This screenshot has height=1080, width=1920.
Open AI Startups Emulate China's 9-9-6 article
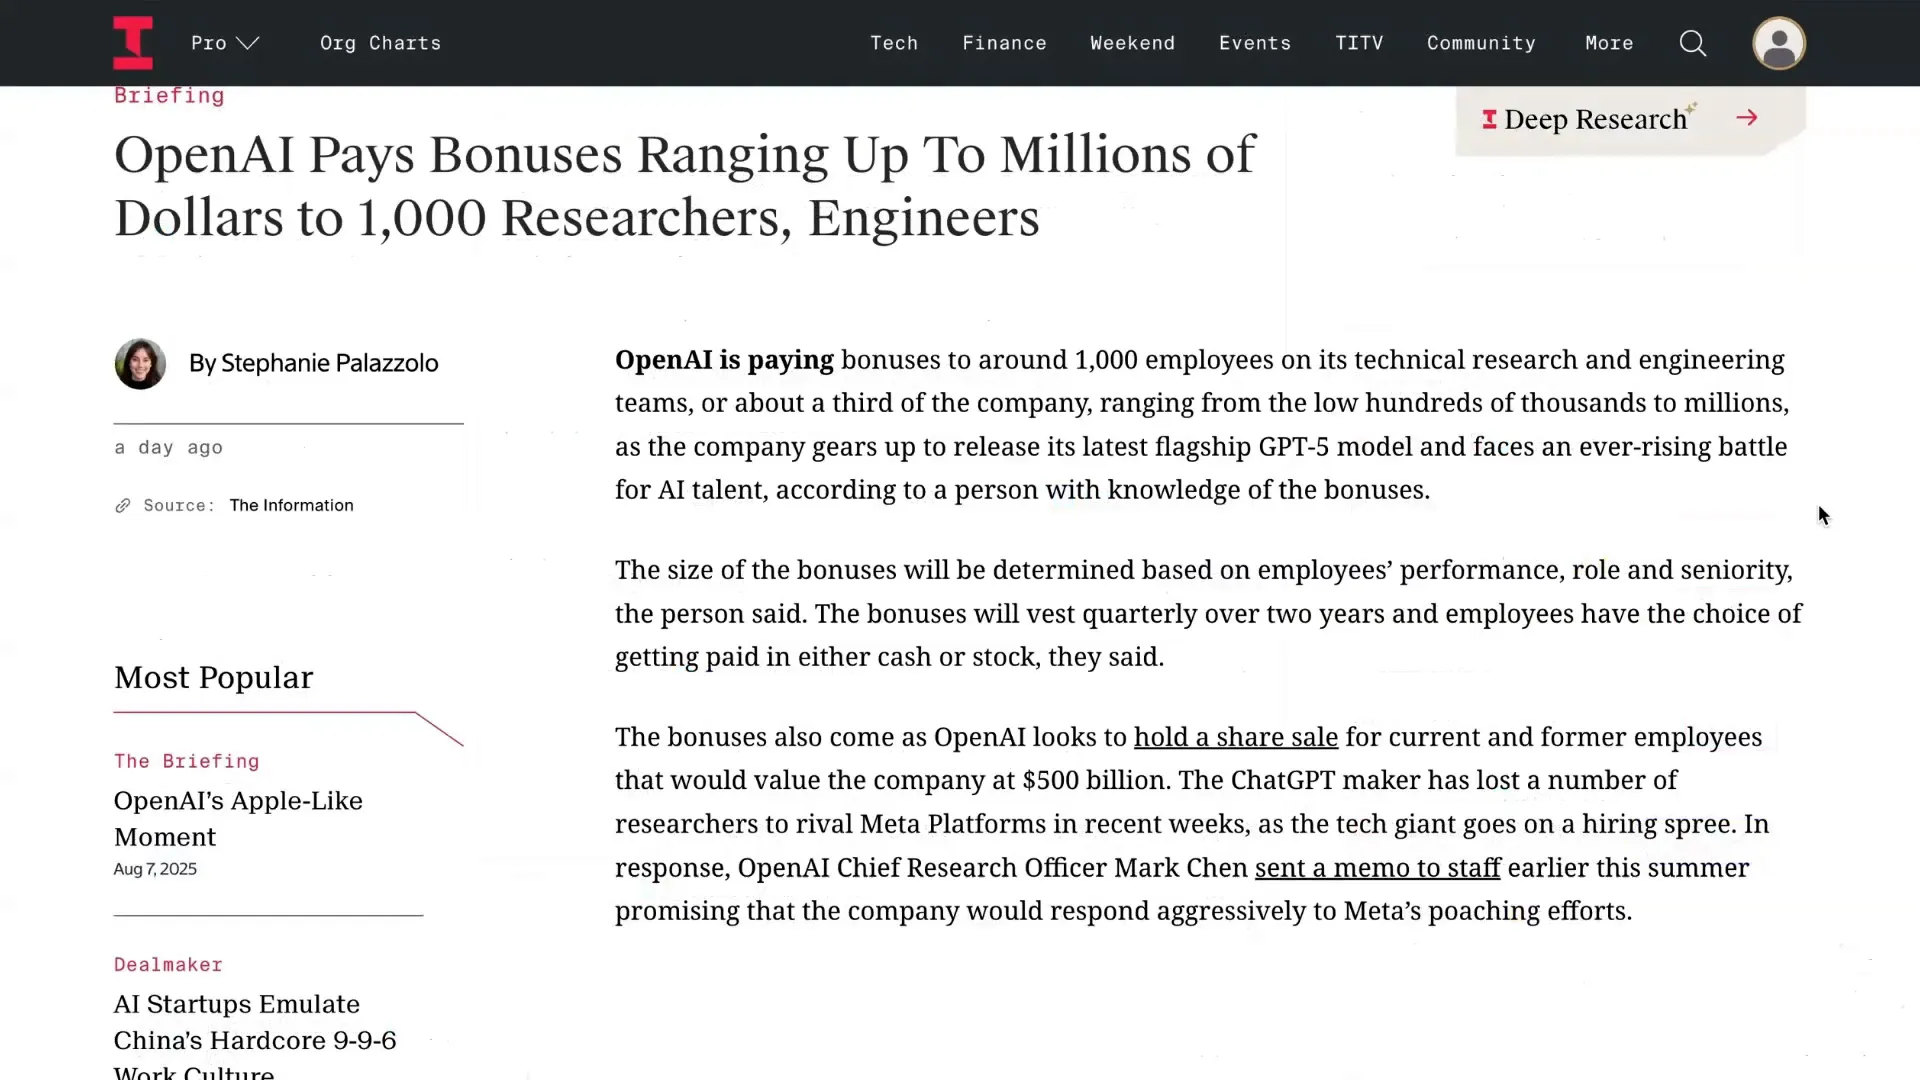tap(255, 1035)
